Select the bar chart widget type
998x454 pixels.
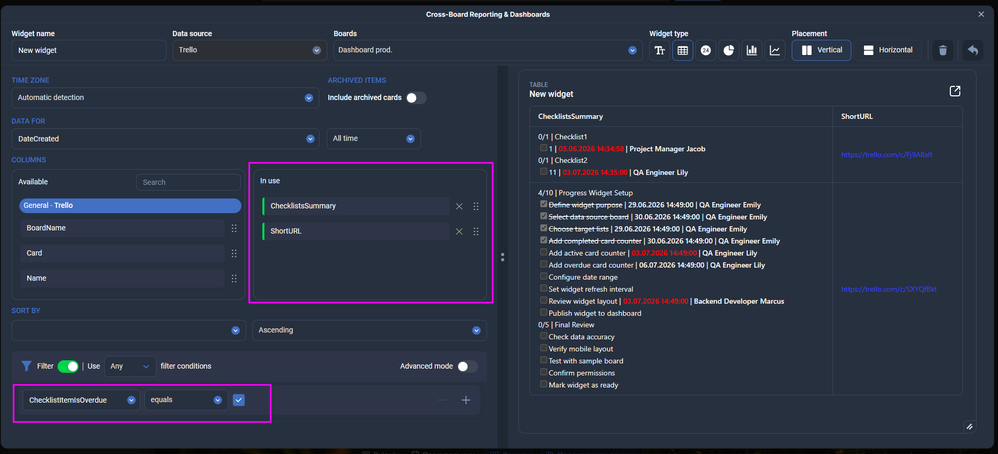tap(752, 50)
